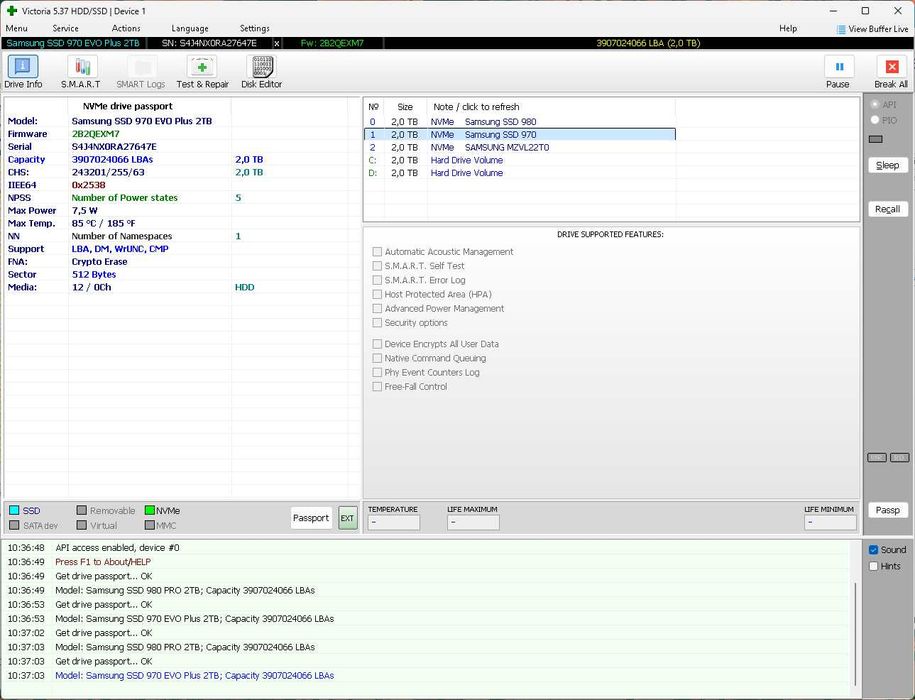Click the Passp button in sidebar
This screenshot has width=915, height=700.
888,510
